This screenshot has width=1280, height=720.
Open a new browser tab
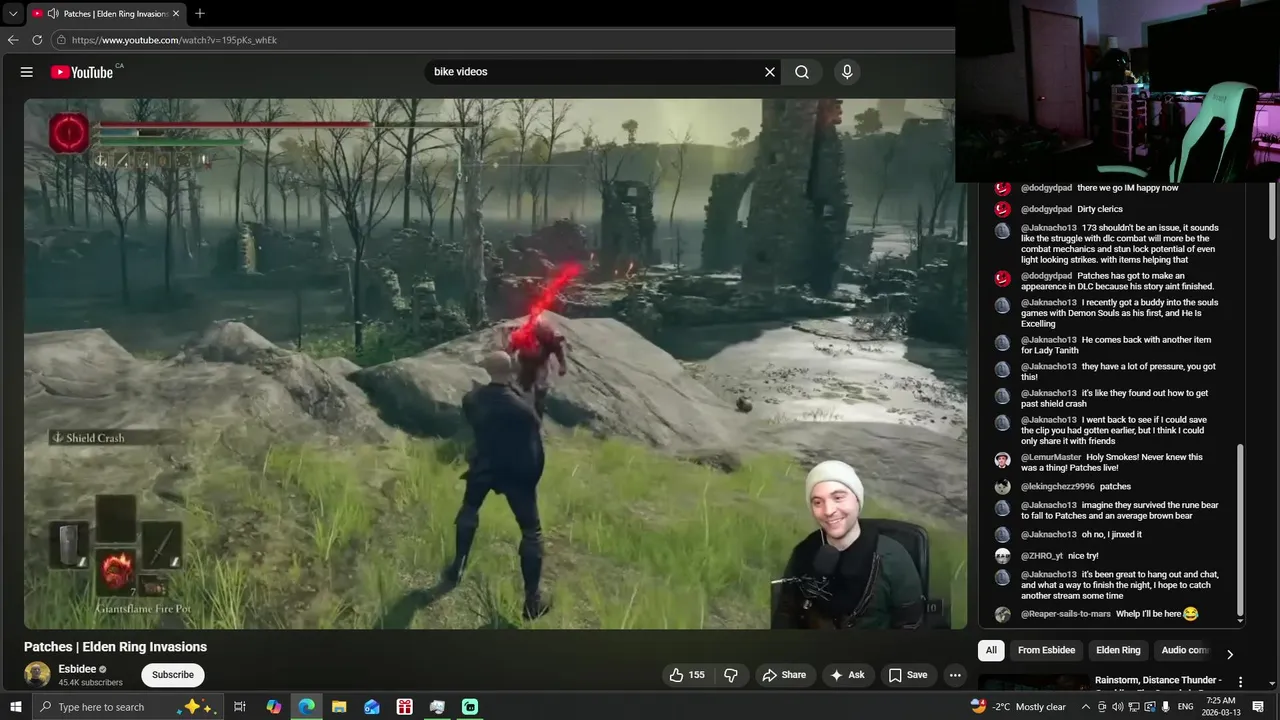[x=200, y=14]
